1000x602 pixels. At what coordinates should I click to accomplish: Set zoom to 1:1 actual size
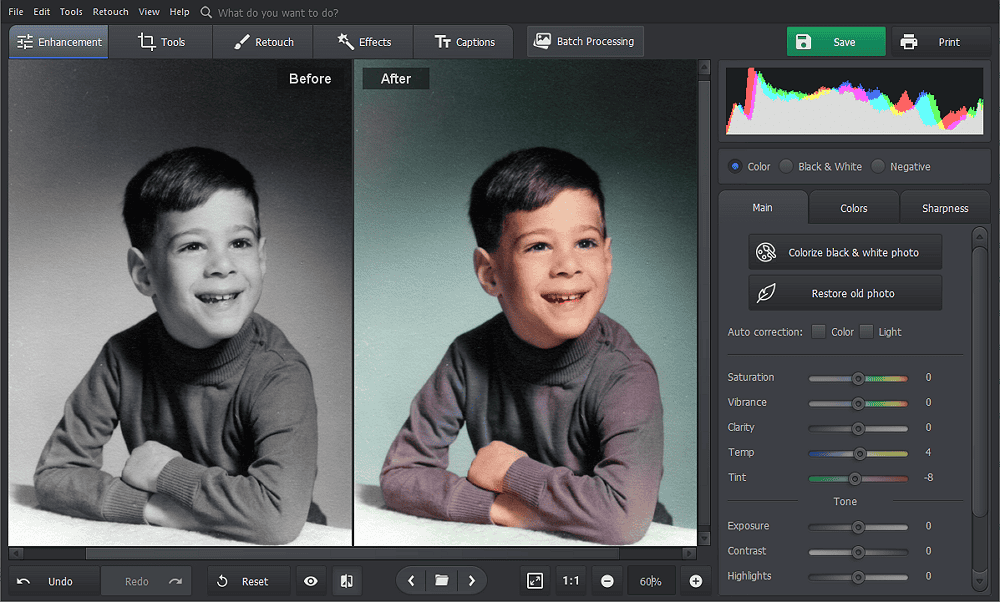coord(571,581)
